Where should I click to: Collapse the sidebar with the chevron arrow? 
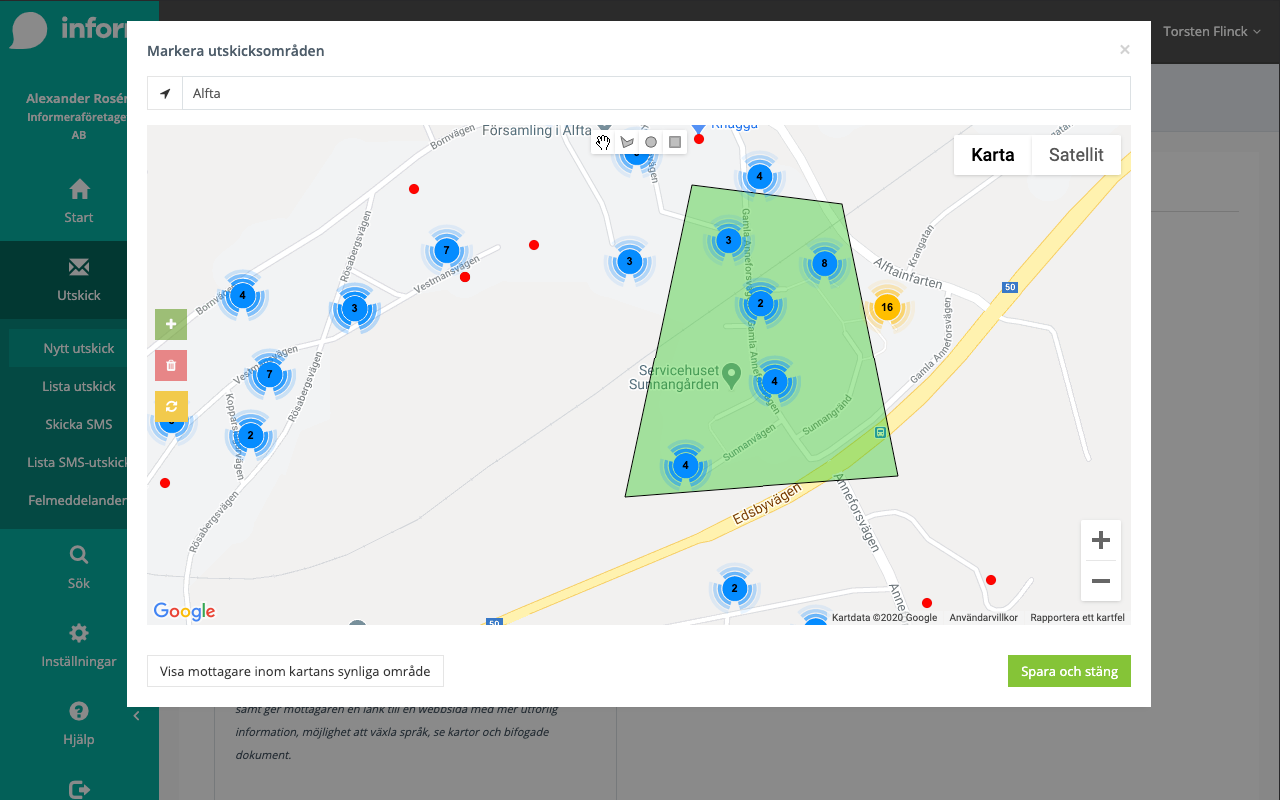click(137, 716)
